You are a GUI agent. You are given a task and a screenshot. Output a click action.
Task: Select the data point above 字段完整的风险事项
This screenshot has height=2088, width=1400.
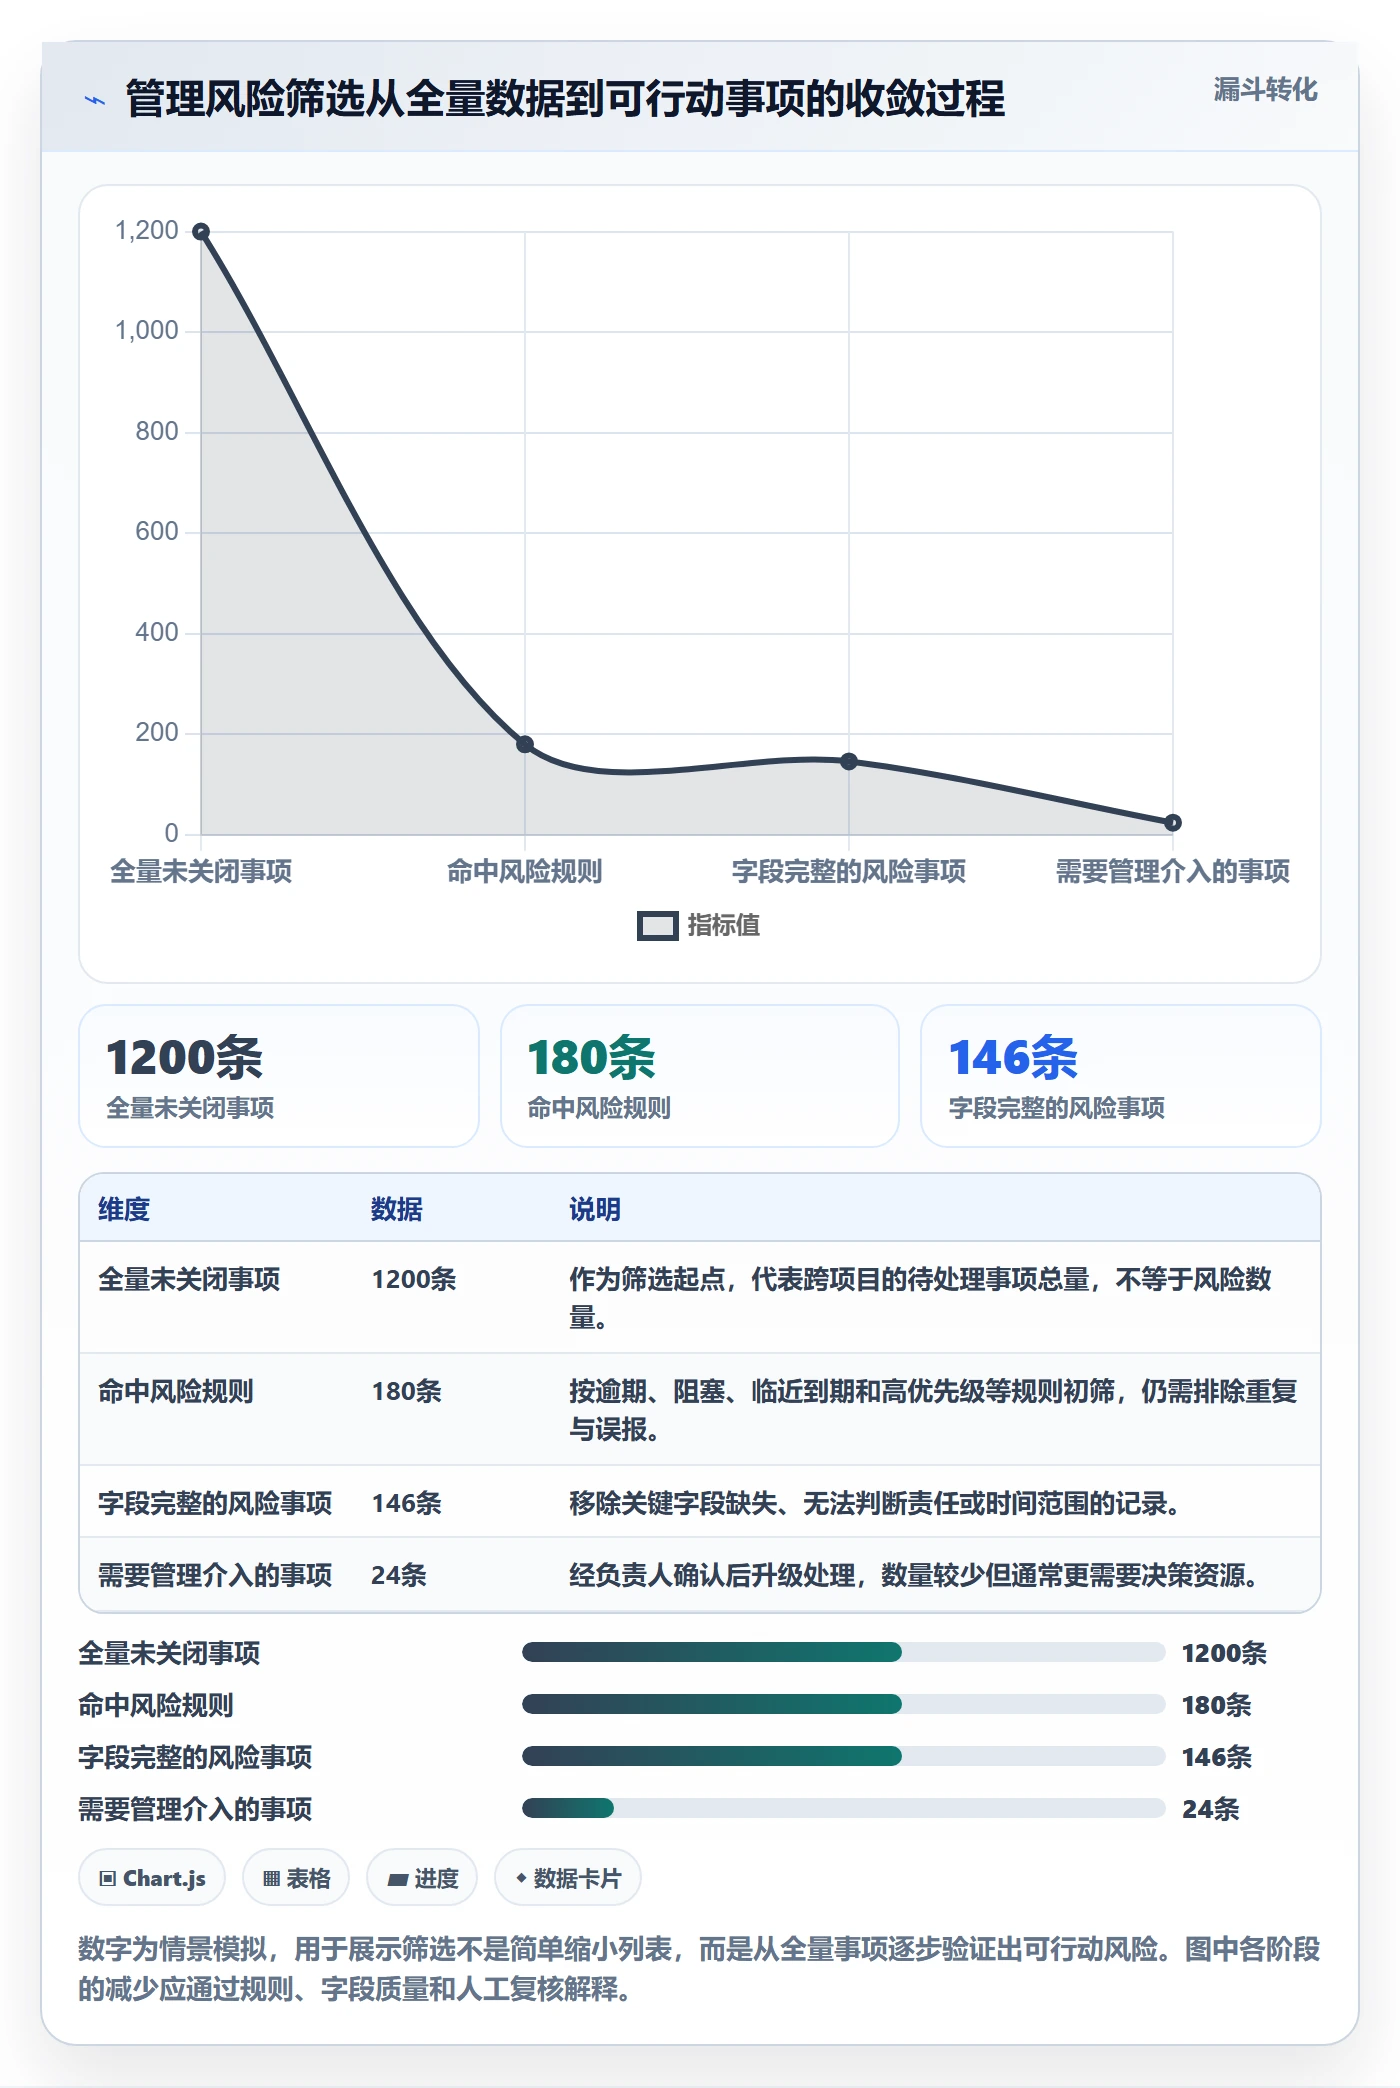pyautogui.click(x=849, y=761)
